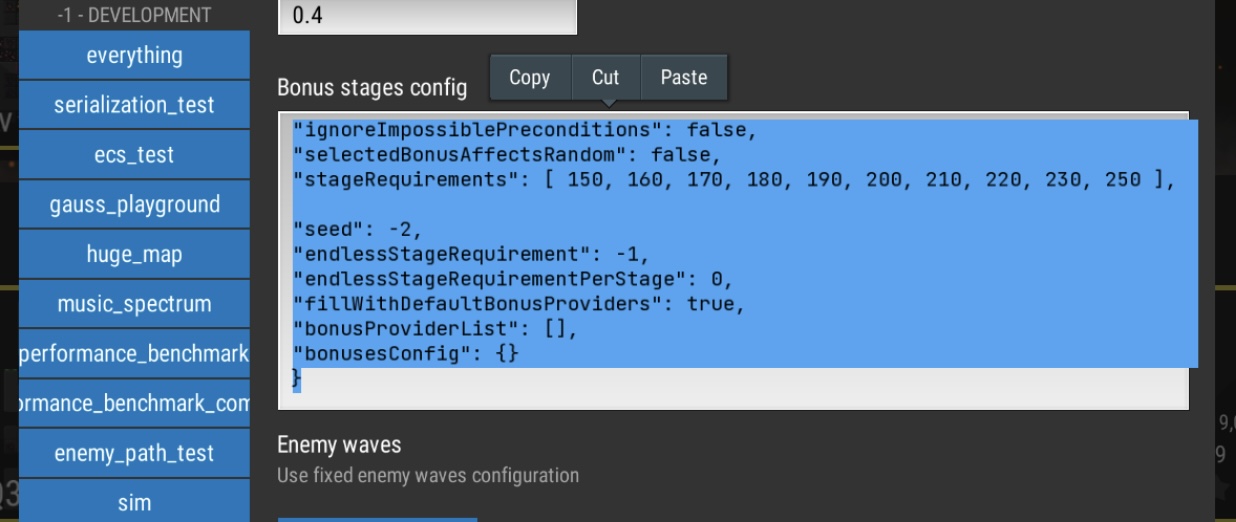Select the serialization_test level
This screenshot has height=522, width=1236.
[x=134, y=105]
